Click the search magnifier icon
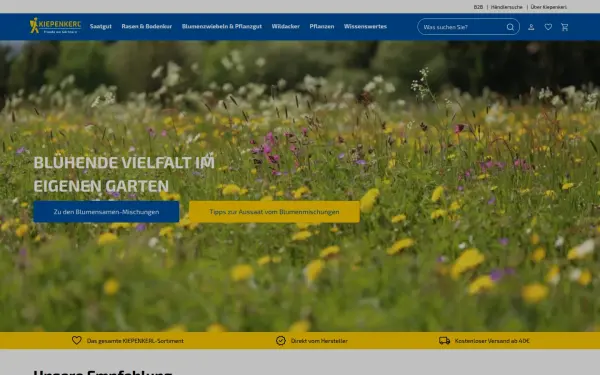The height and width of the screenshot is (375, 600). click(x=510, y=27)
